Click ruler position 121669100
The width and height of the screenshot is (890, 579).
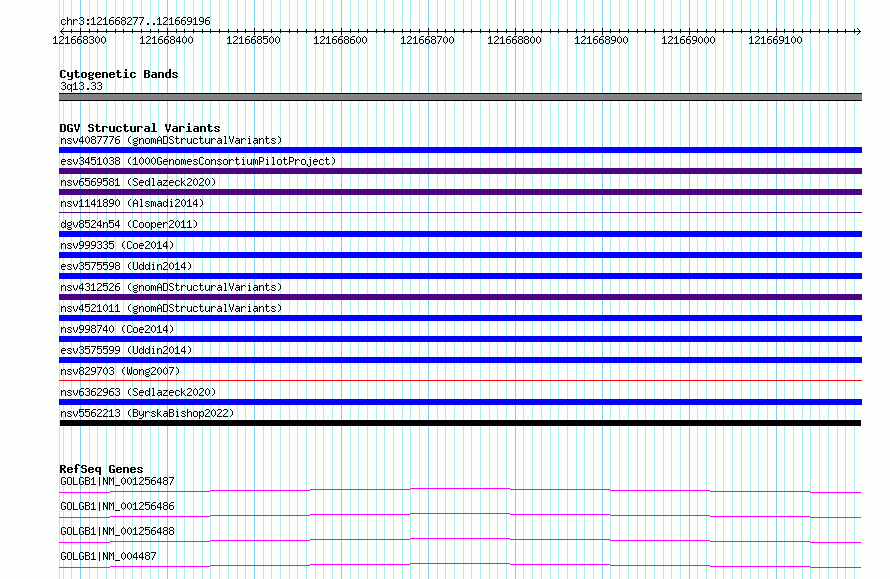pos(775,40)
